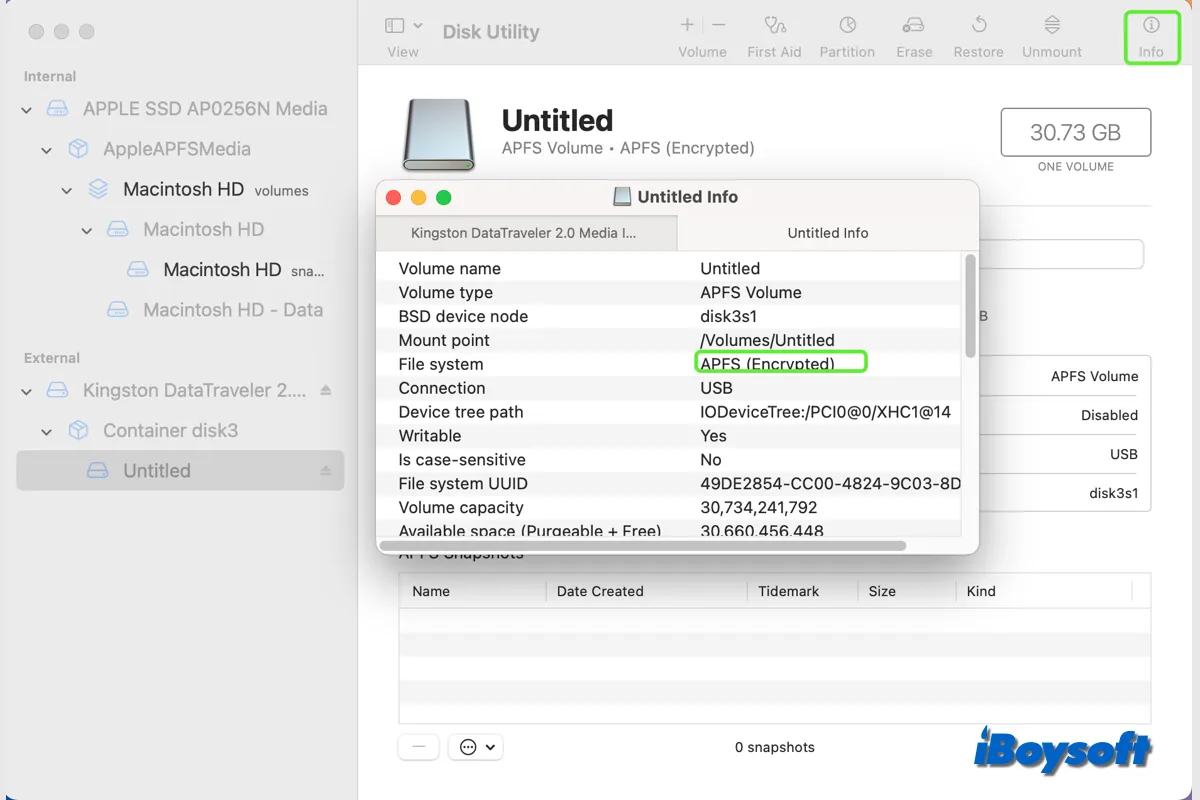Open the View dropdown chevron
1200x800 pixels.
pyautogui.click(x=418, y=26)
